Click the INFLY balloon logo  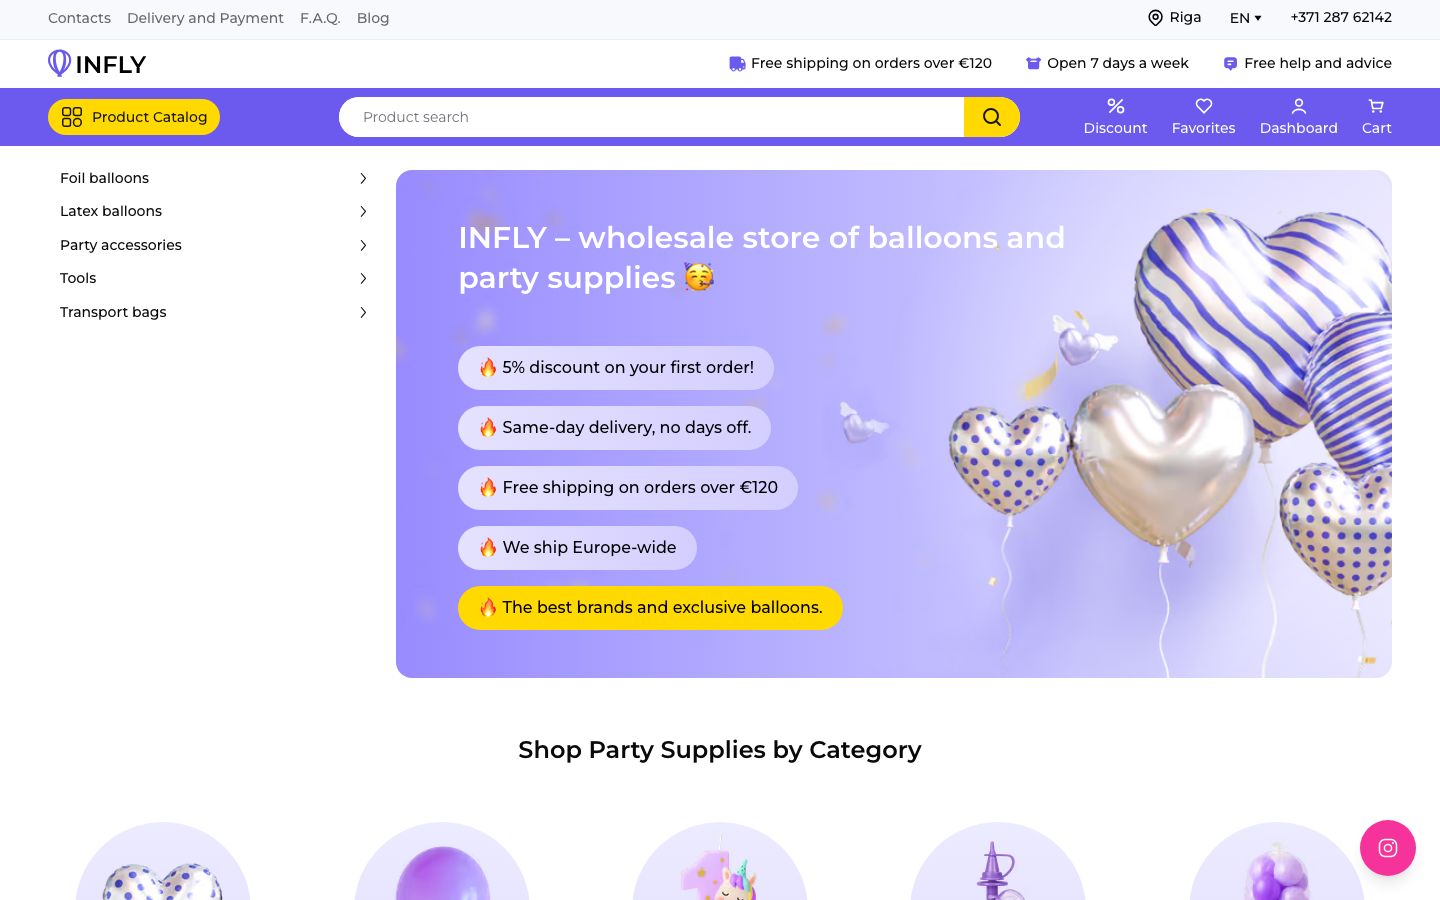click(60, 63)
